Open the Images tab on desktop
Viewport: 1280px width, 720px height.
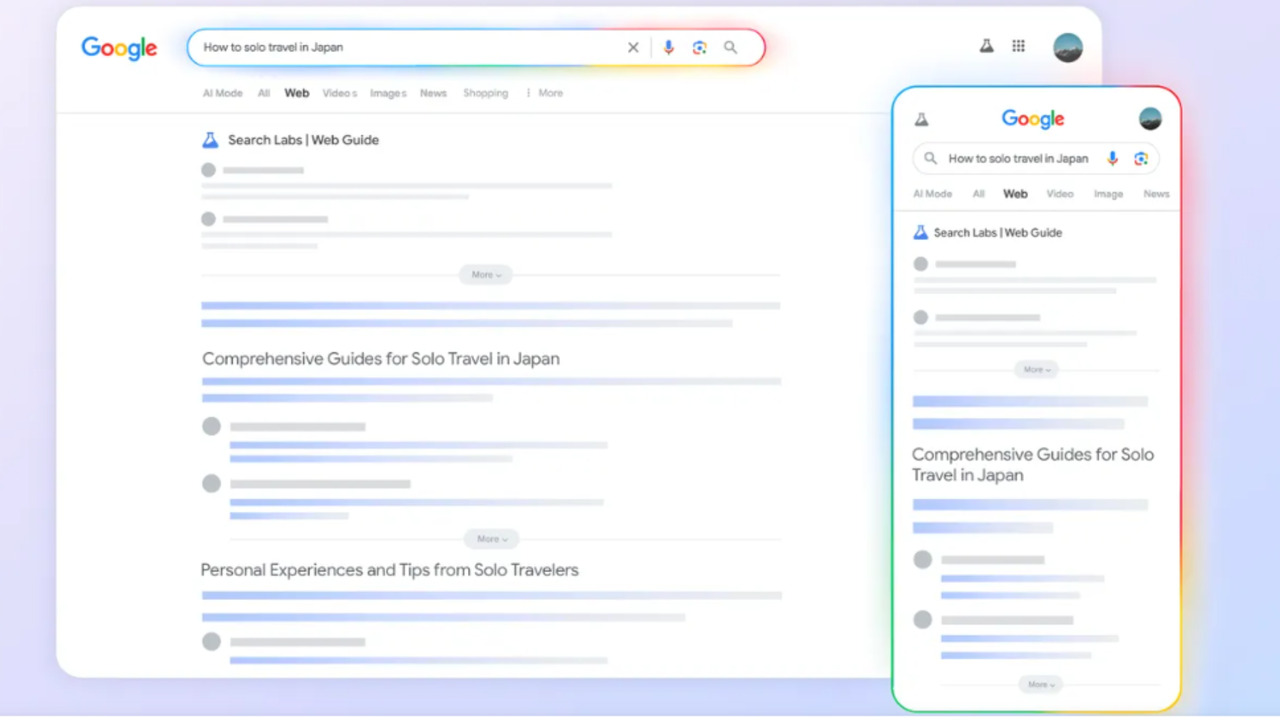[388, 93]
